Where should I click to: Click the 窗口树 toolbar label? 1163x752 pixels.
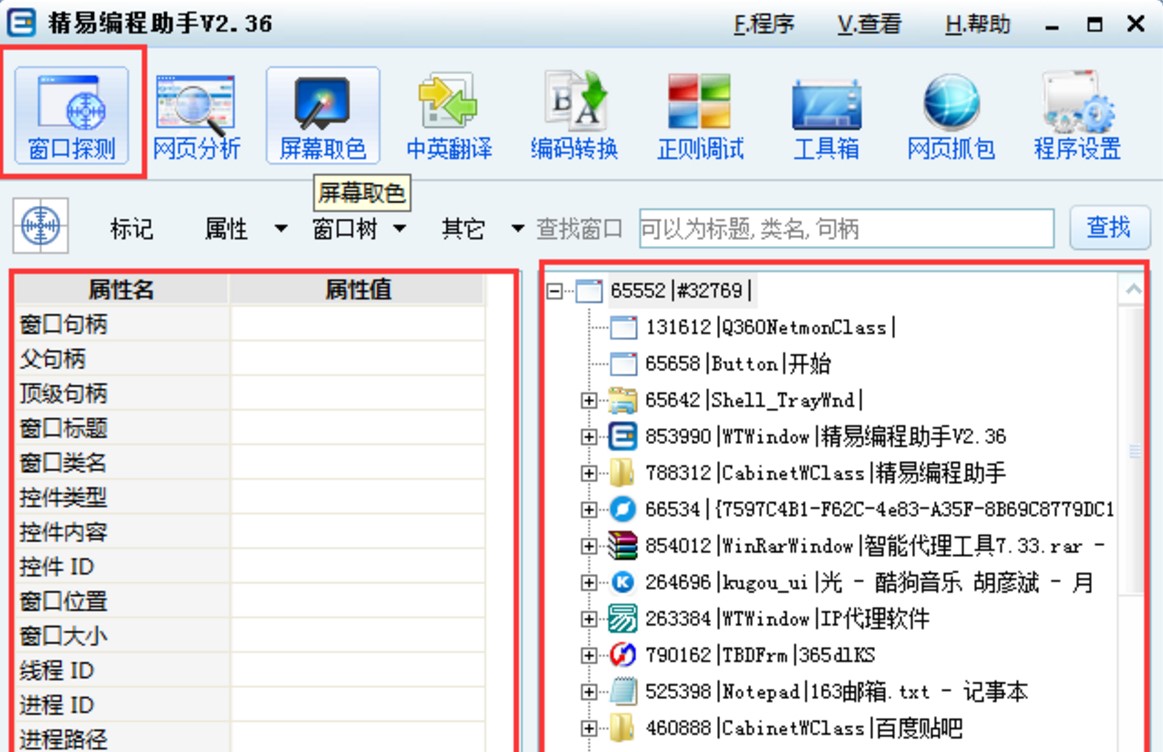(x=345, y=228)
